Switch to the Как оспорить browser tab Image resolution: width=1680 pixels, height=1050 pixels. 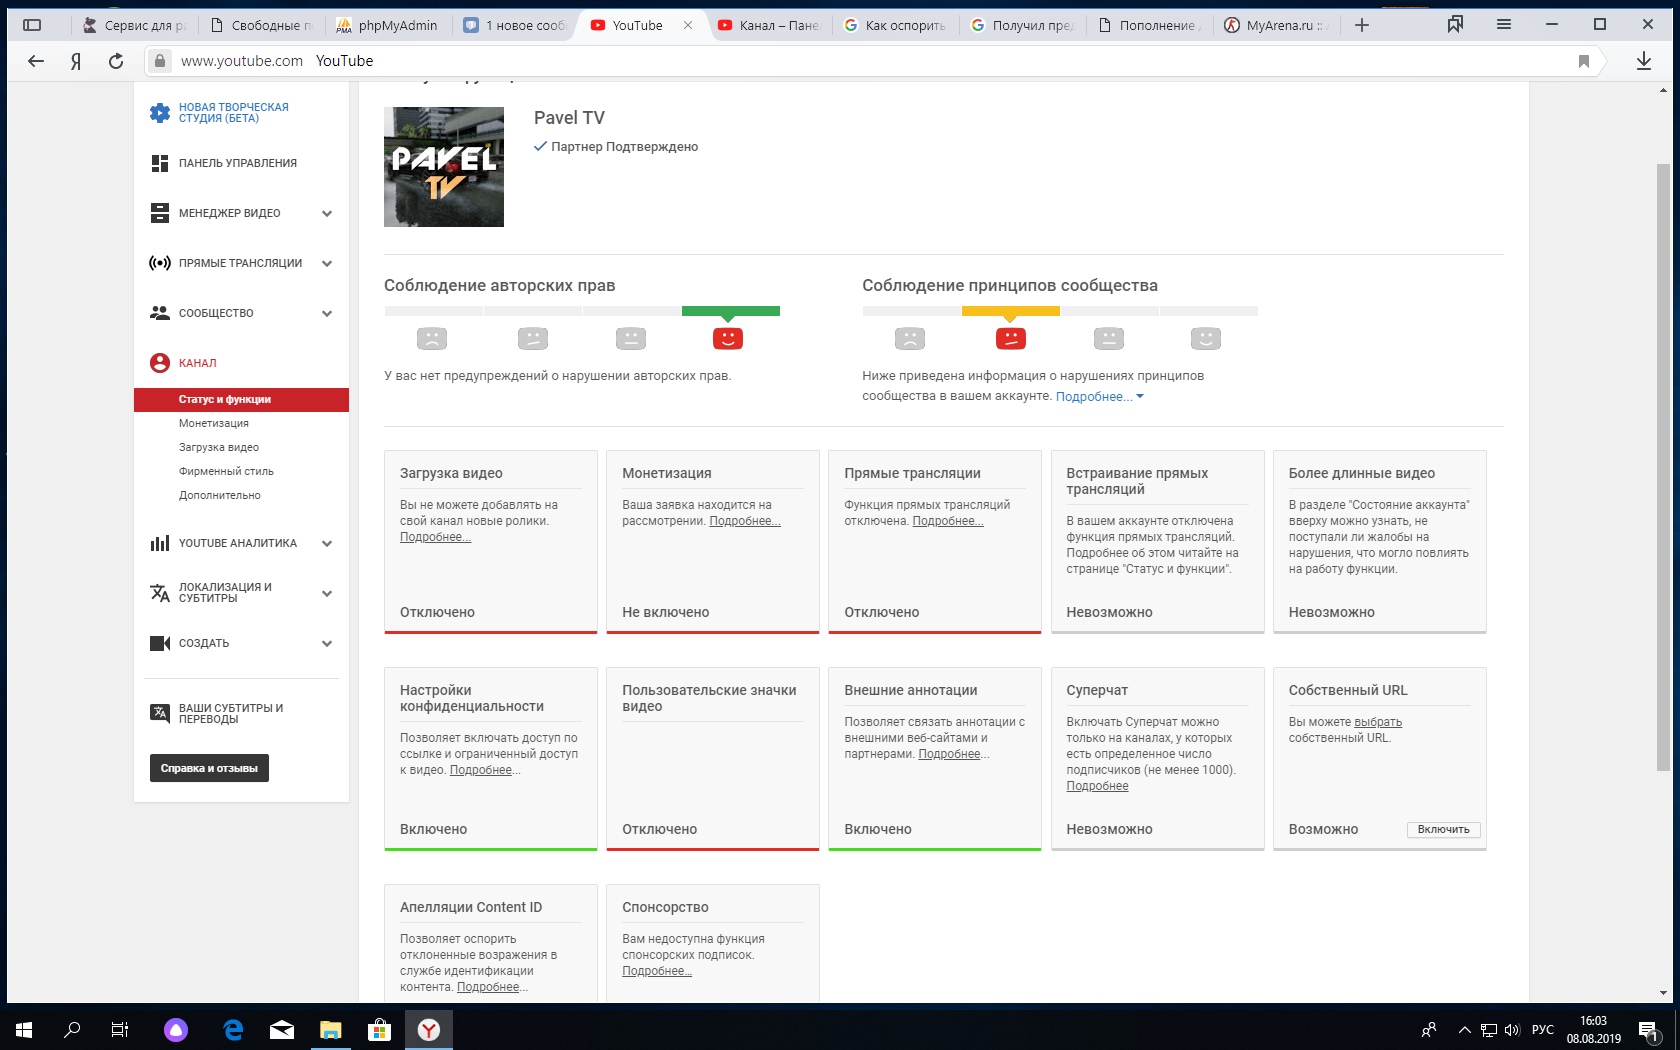895,25
